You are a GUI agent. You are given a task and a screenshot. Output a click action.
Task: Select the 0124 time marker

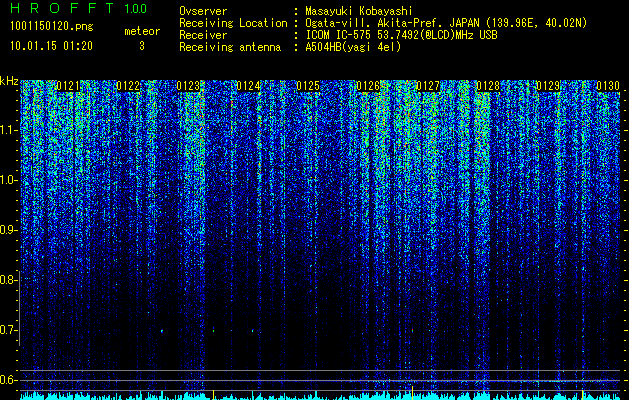coord(248,86)
